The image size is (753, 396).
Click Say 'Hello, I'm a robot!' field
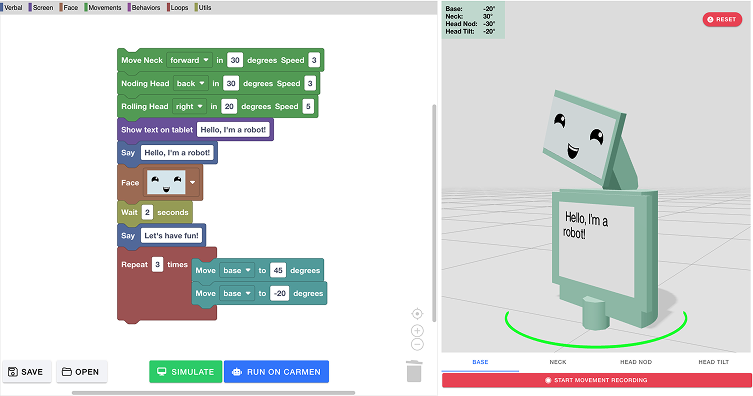(177, 153)
